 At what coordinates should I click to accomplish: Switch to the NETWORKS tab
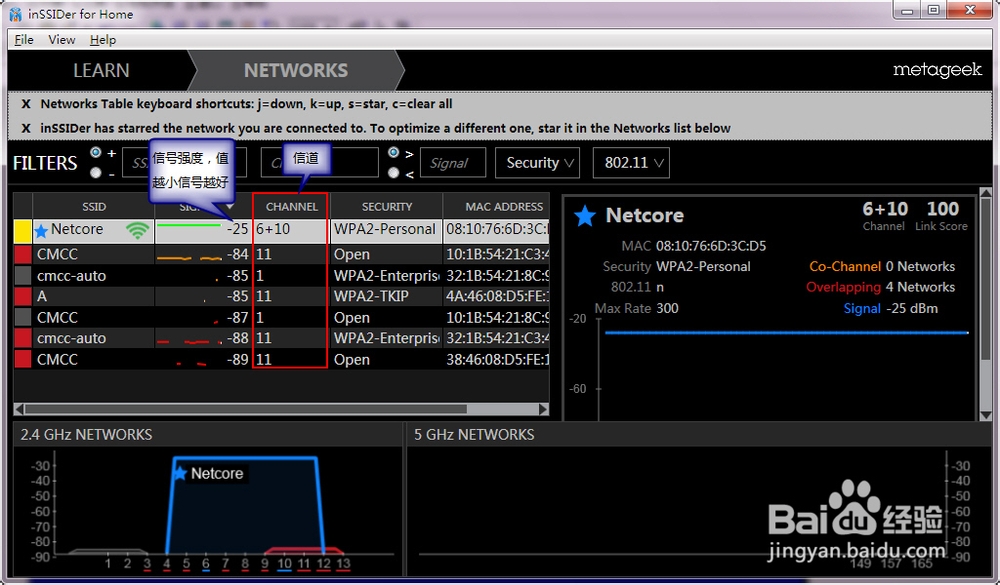coord(296,70)
